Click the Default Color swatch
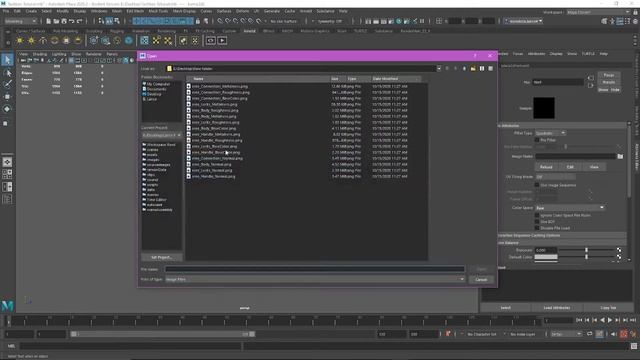 point(546,257)
